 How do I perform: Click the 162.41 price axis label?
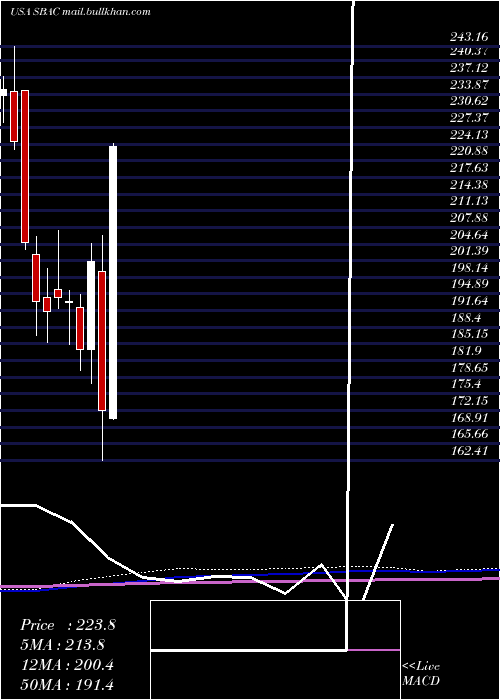[469, 450]
